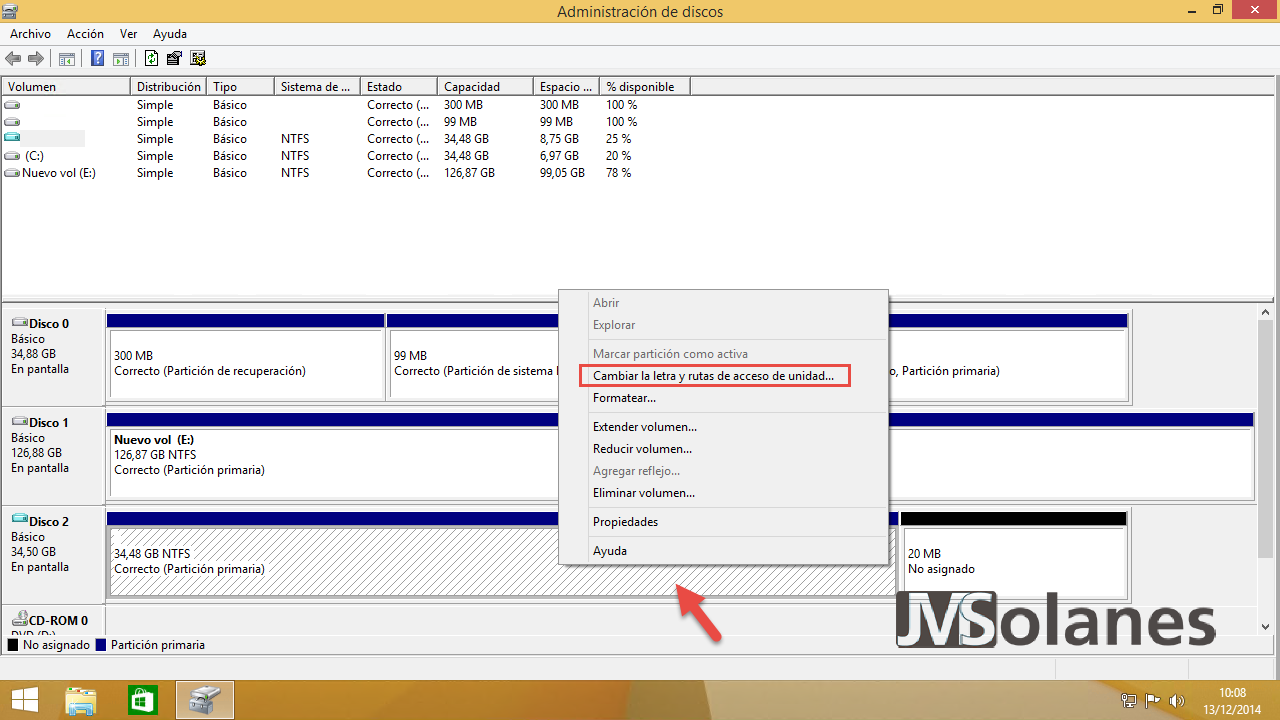Click the Forward arrow toolbar icon
This screenshot has width=1280, height=720.
[35, 58]
